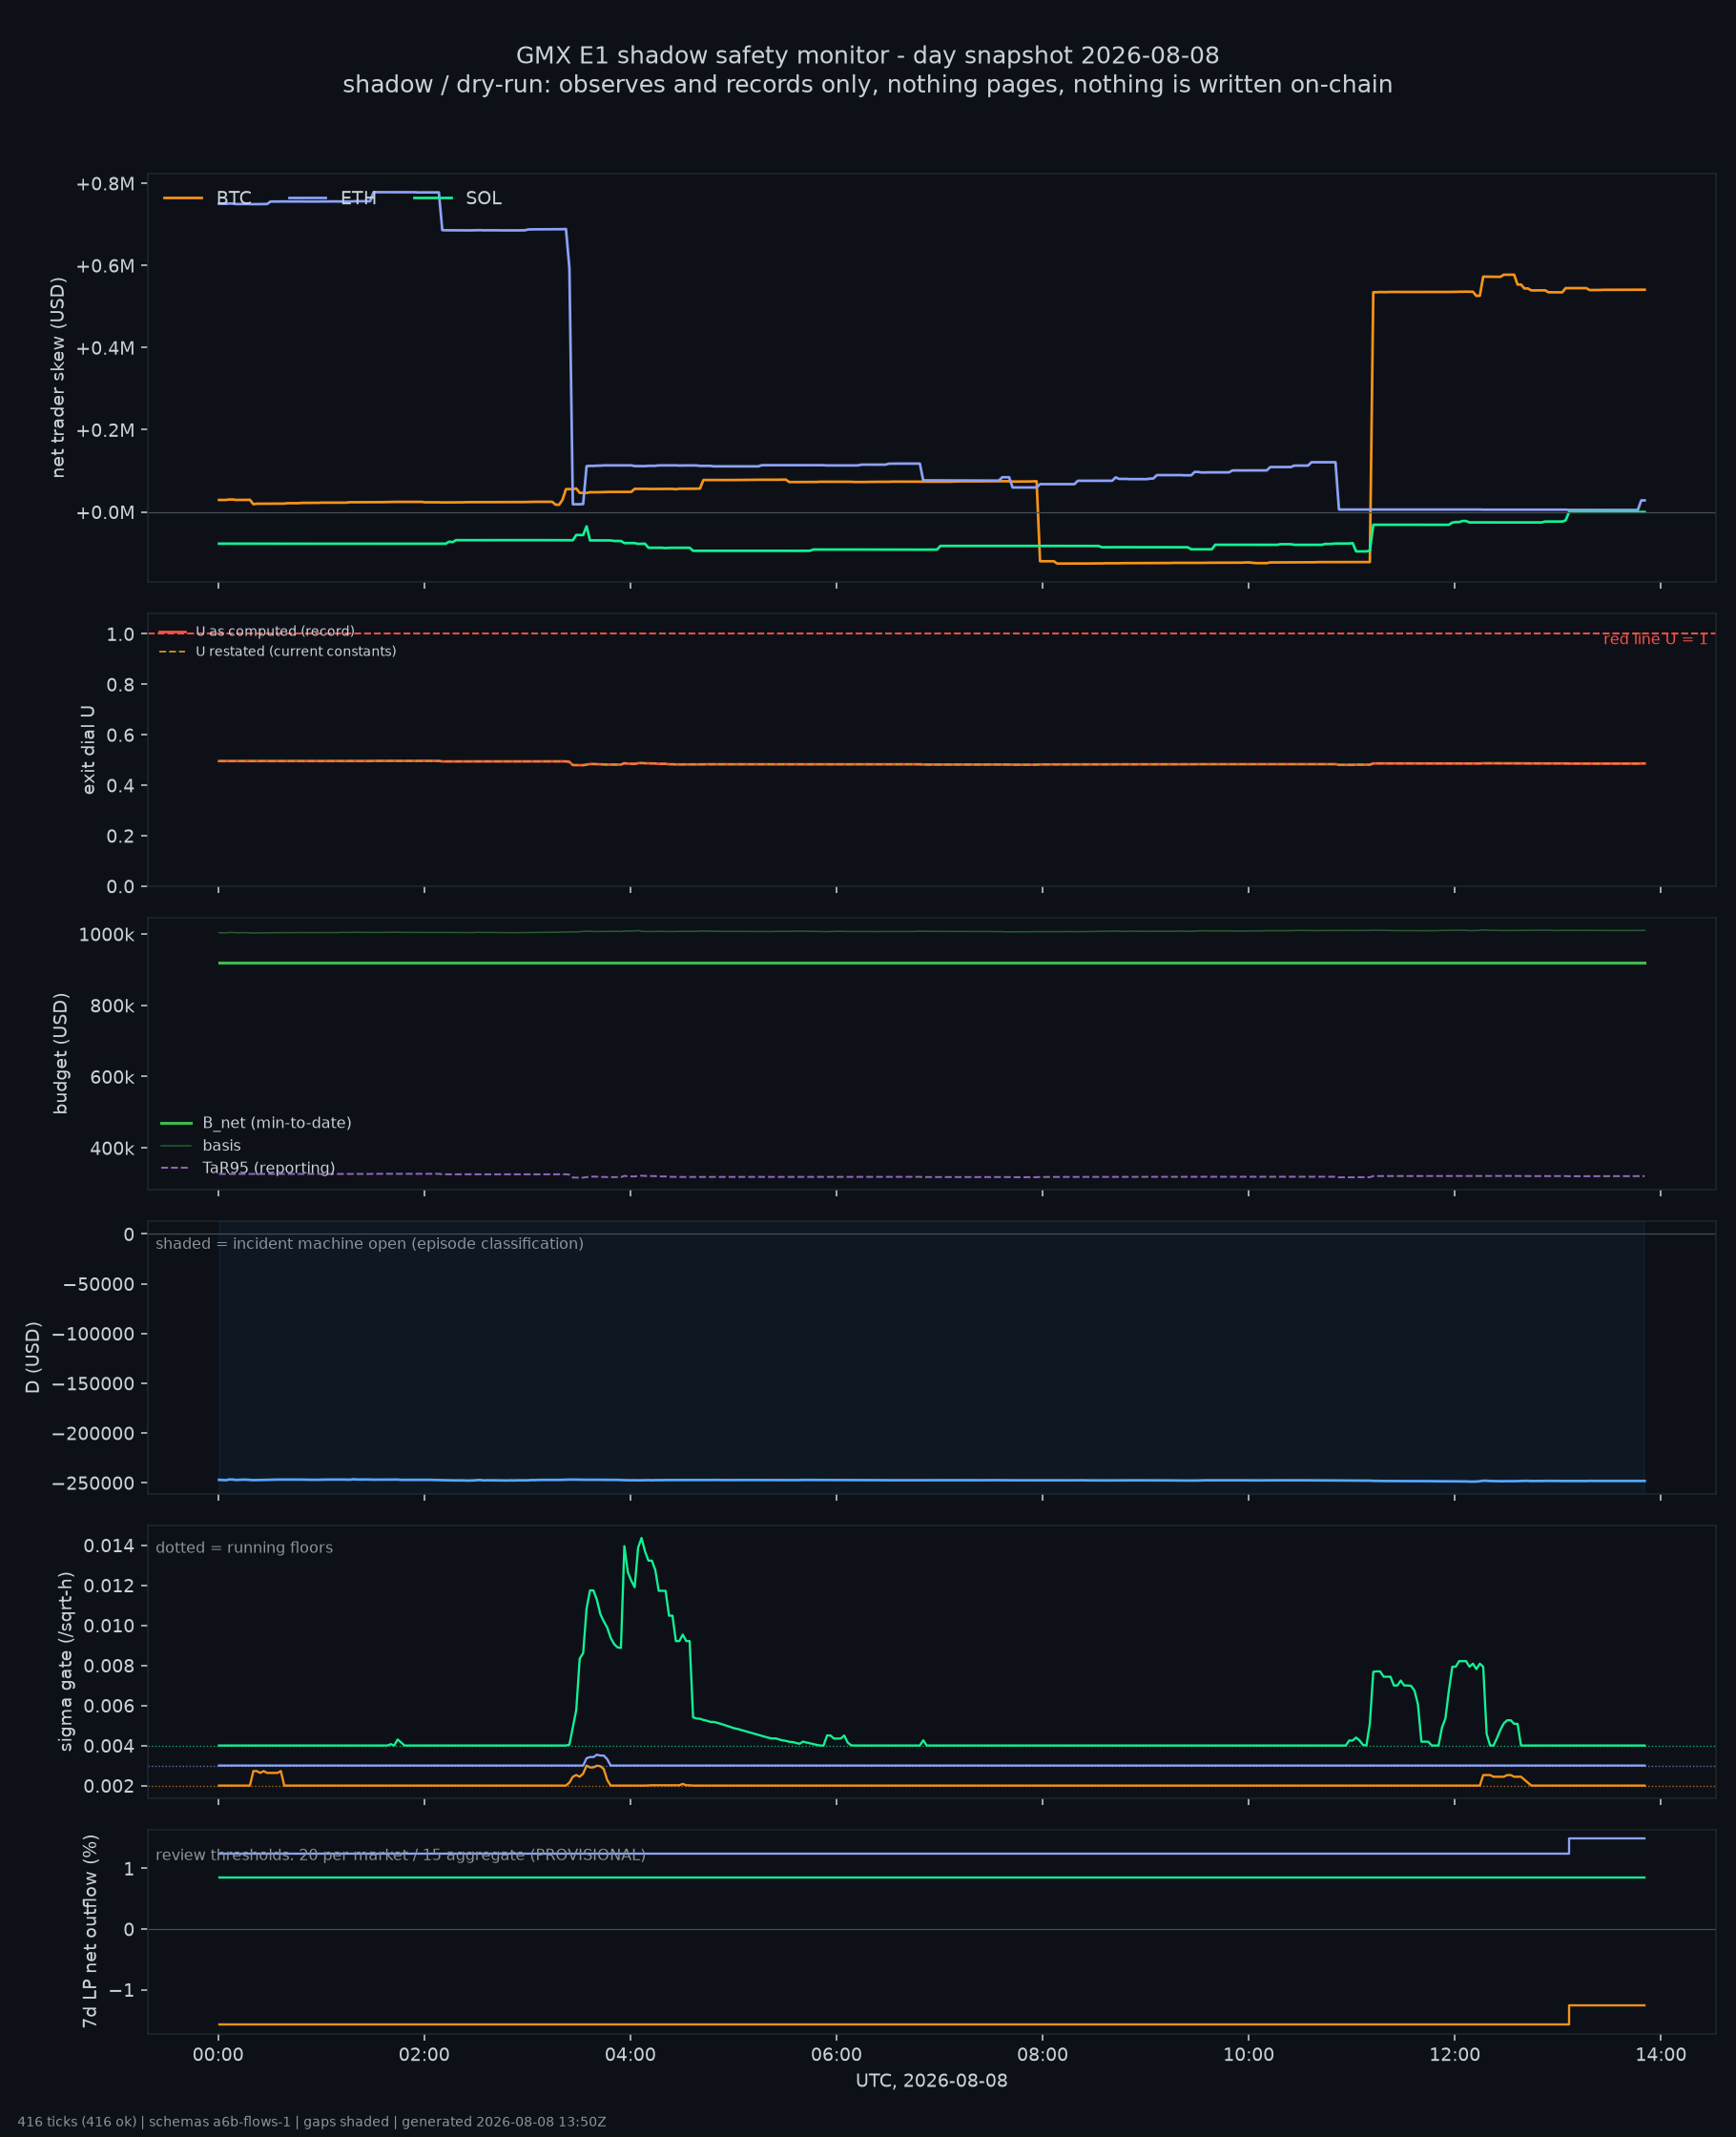Click the 'budget (USD)' axis label

(x=60, y=1053)
